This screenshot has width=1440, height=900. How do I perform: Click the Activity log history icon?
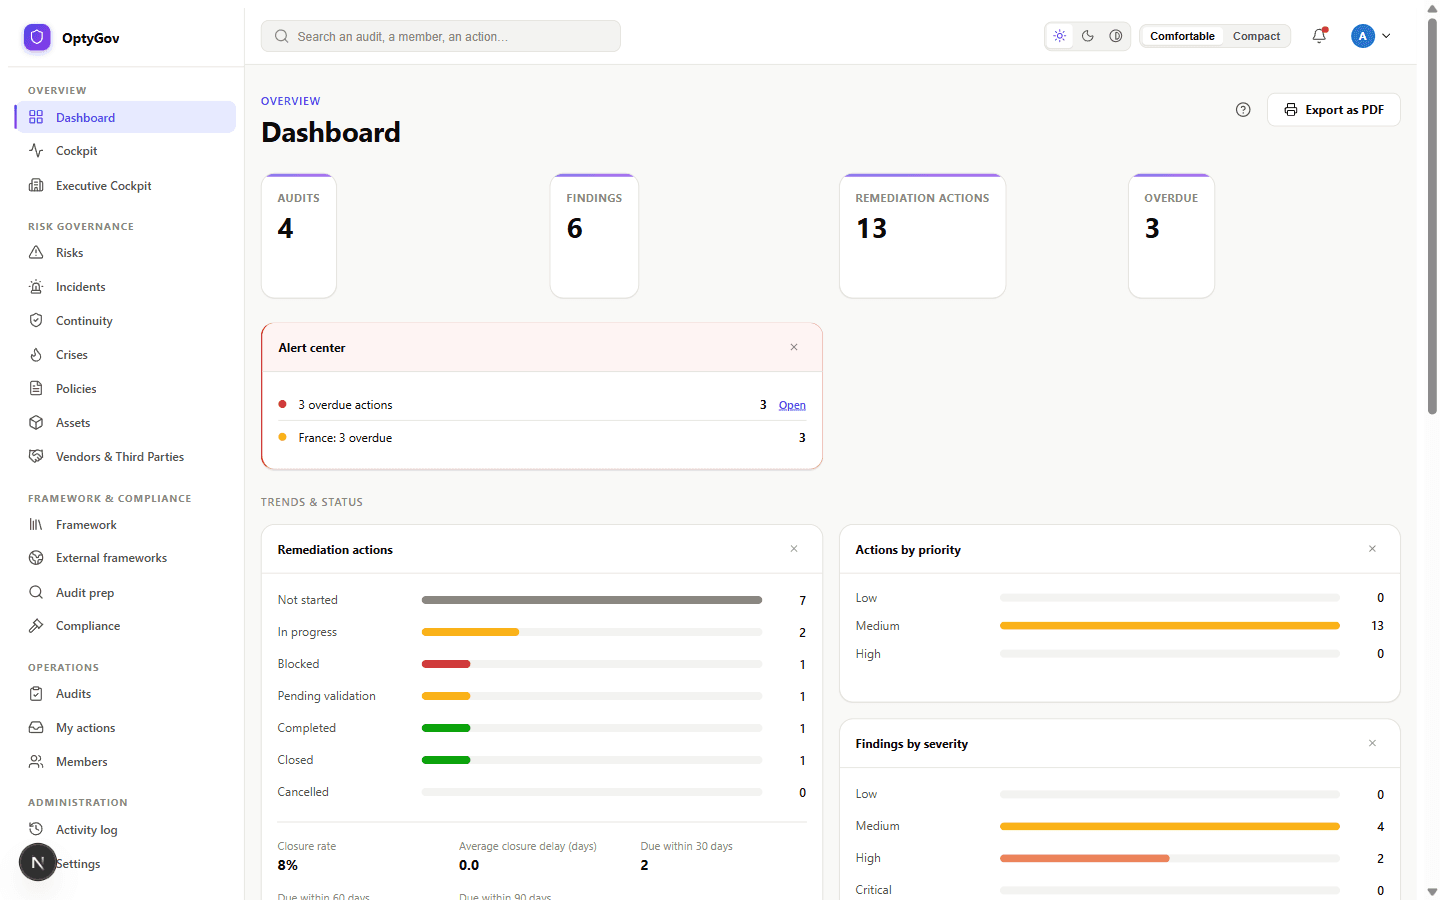coord(36,830)
